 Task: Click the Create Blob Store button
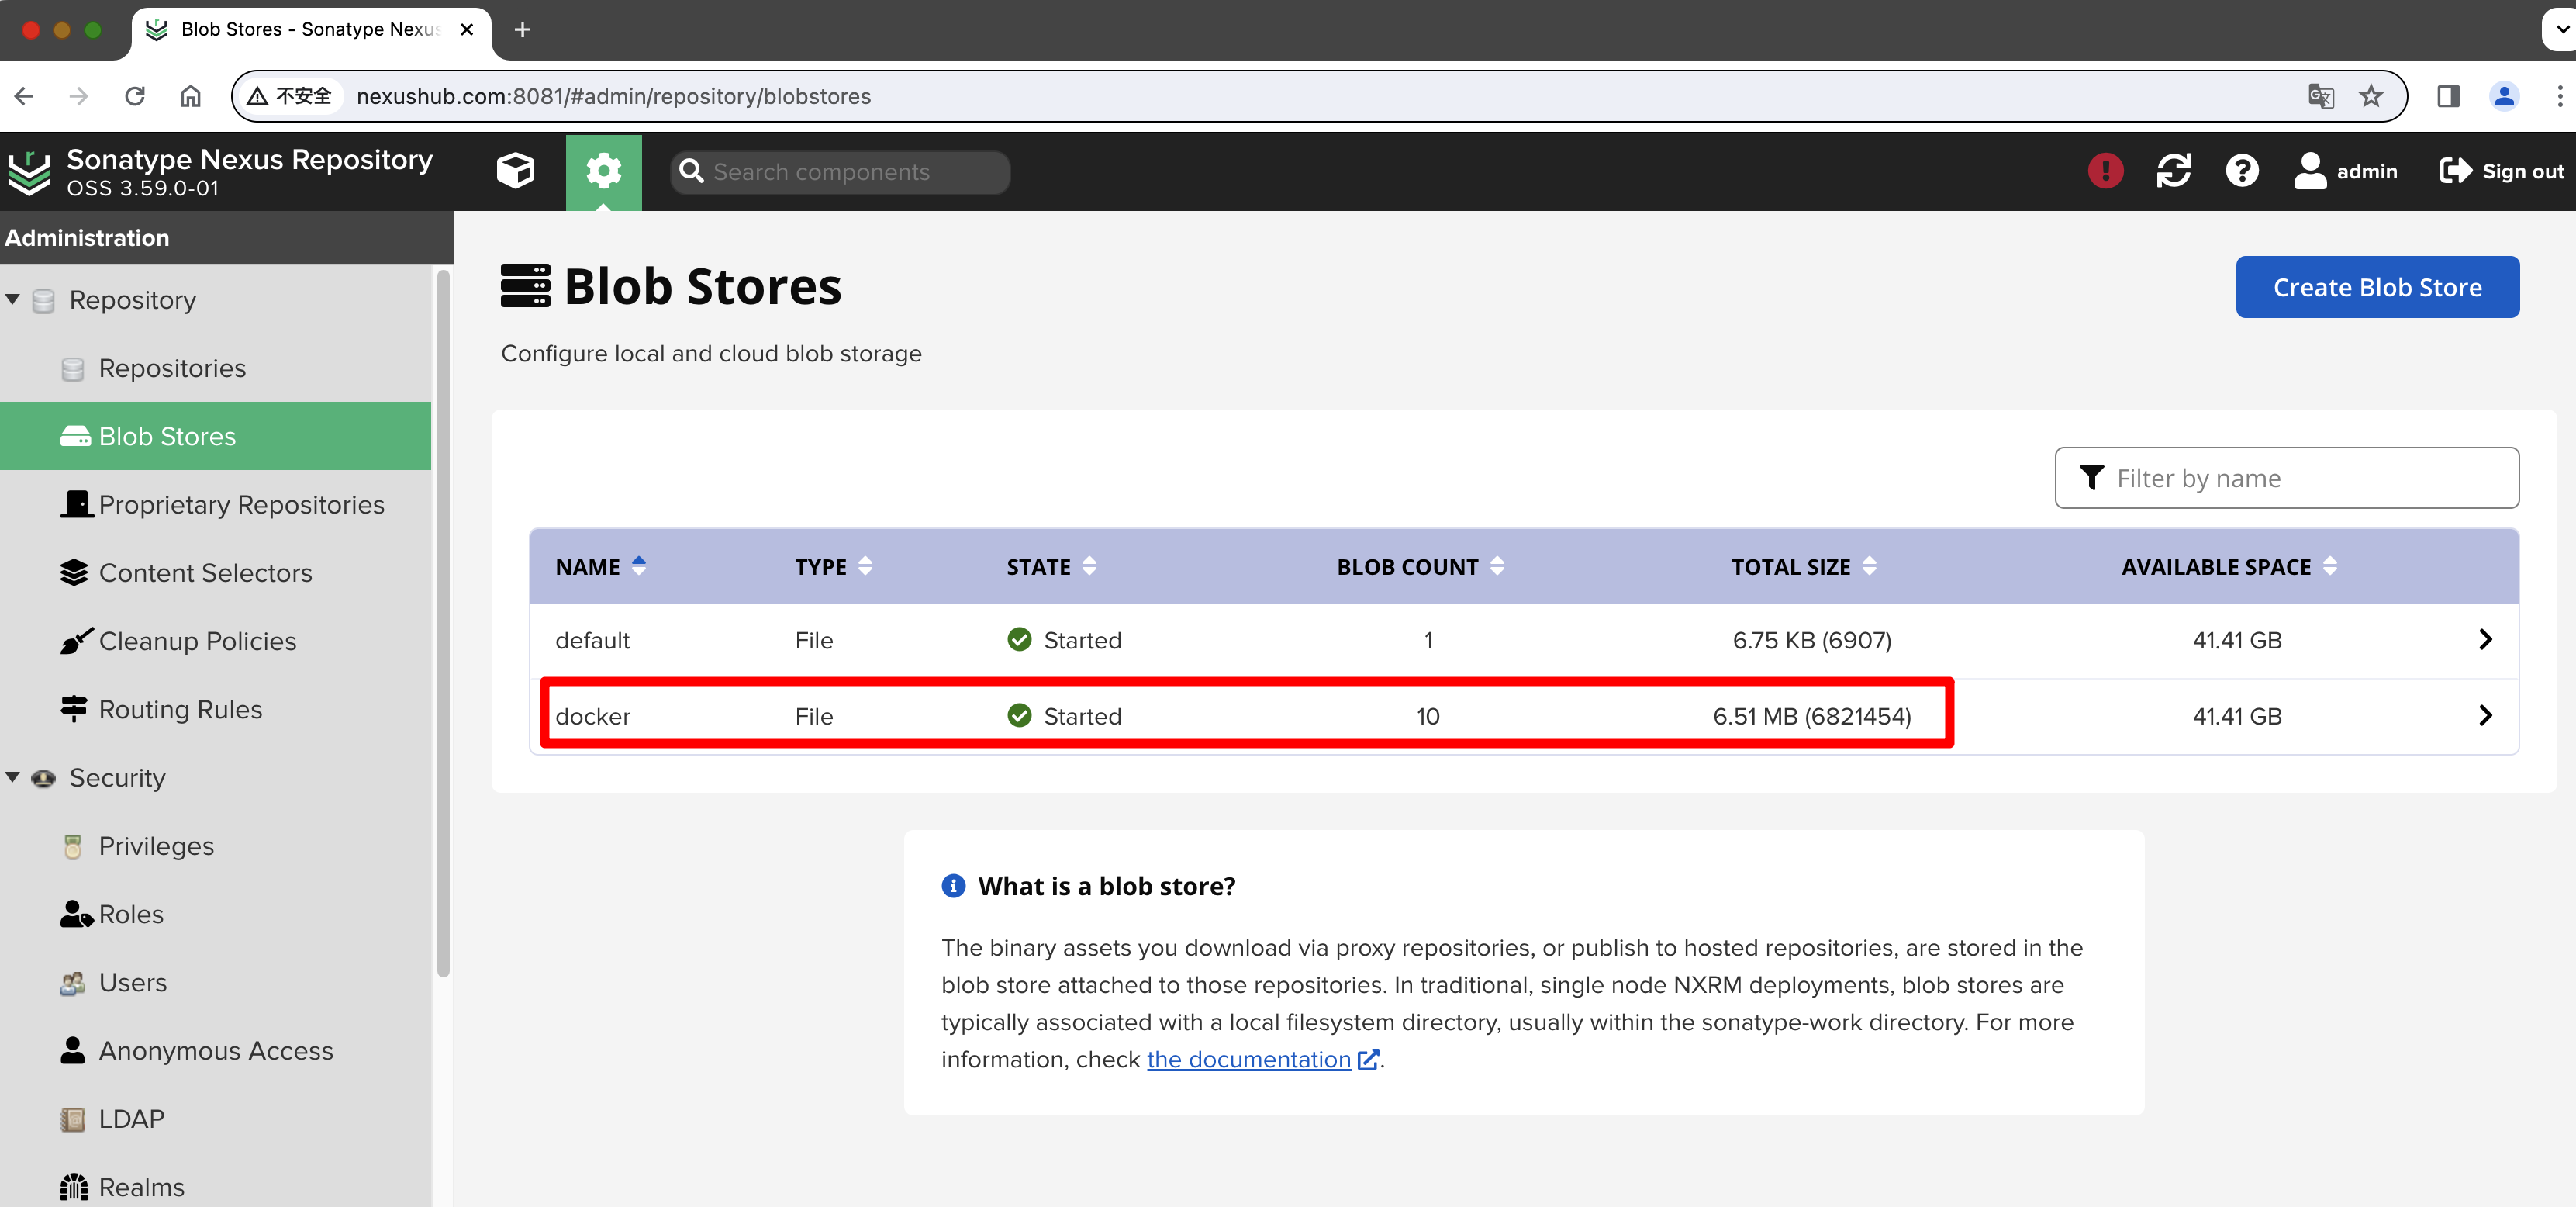pyautogui.click(x=2377, y=287)
